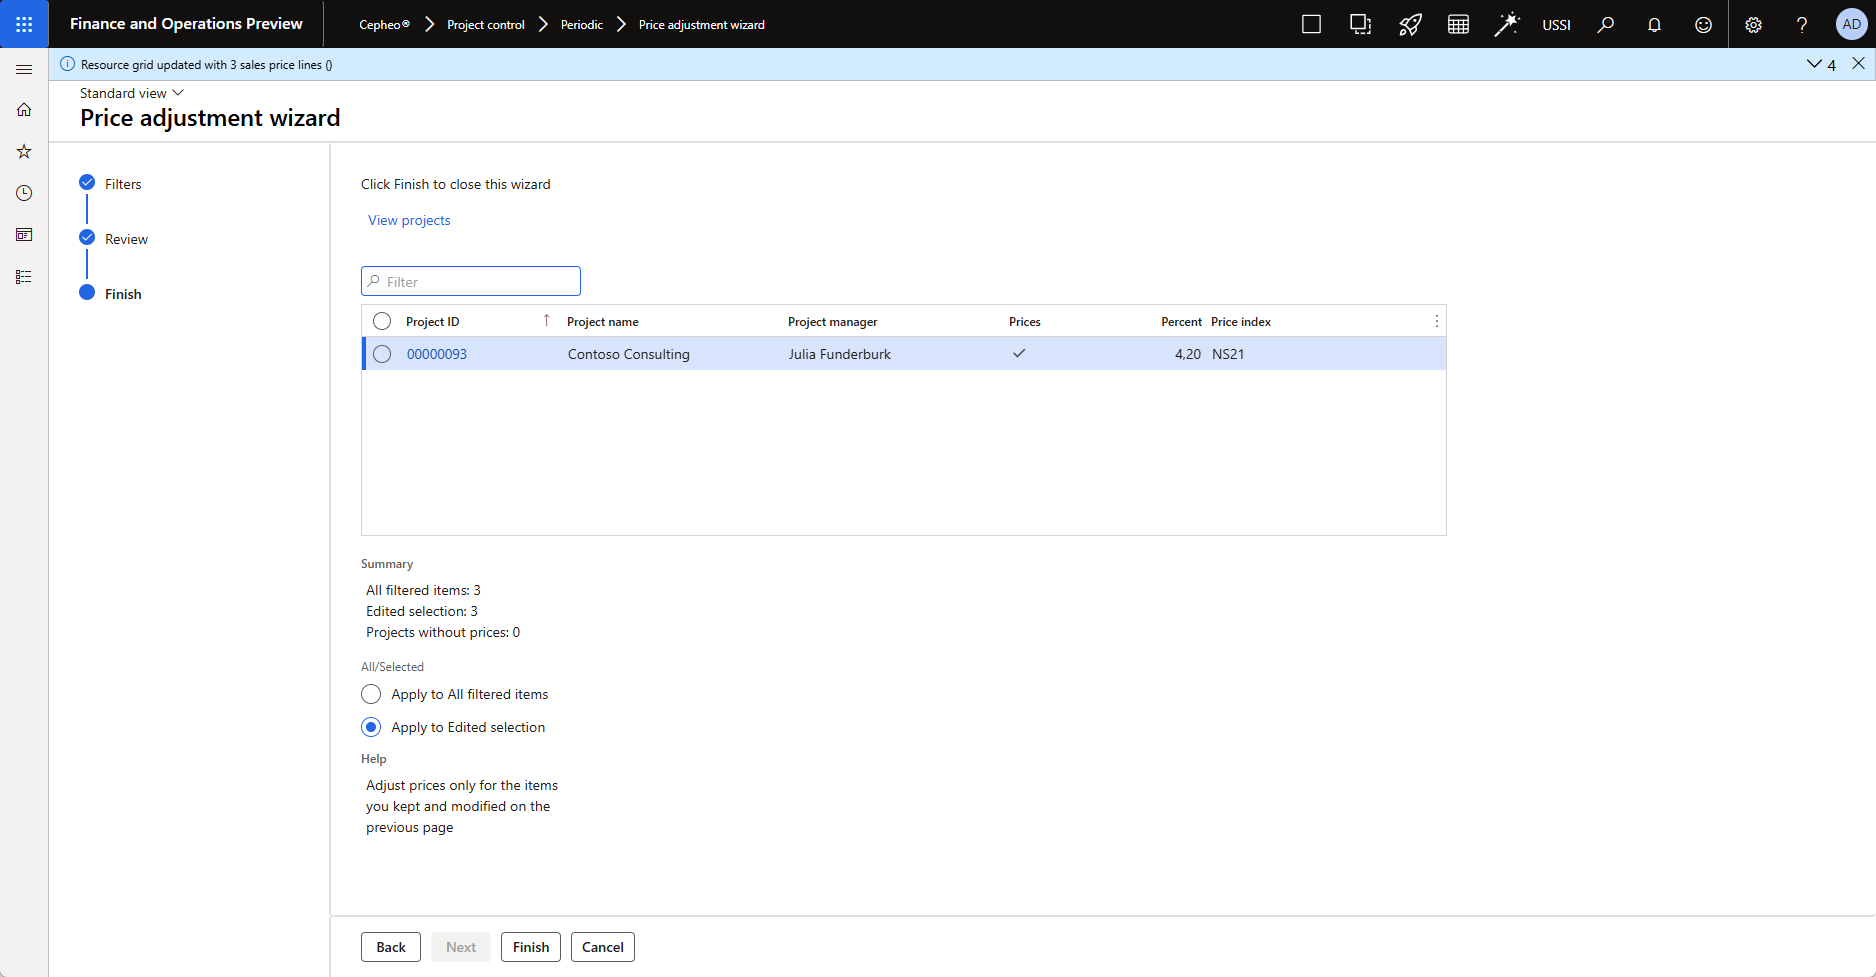Navigate to Project control breadcrumb

coord(485,25)
